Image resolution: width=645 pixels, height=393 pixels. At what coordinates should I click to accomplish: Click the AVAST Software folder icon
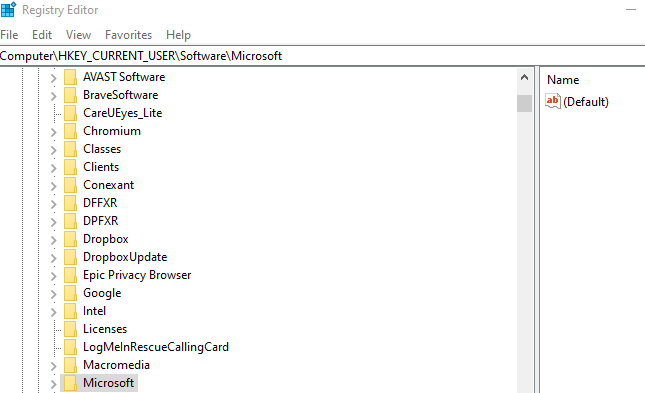pyautogui.click(x=70, y=77)
